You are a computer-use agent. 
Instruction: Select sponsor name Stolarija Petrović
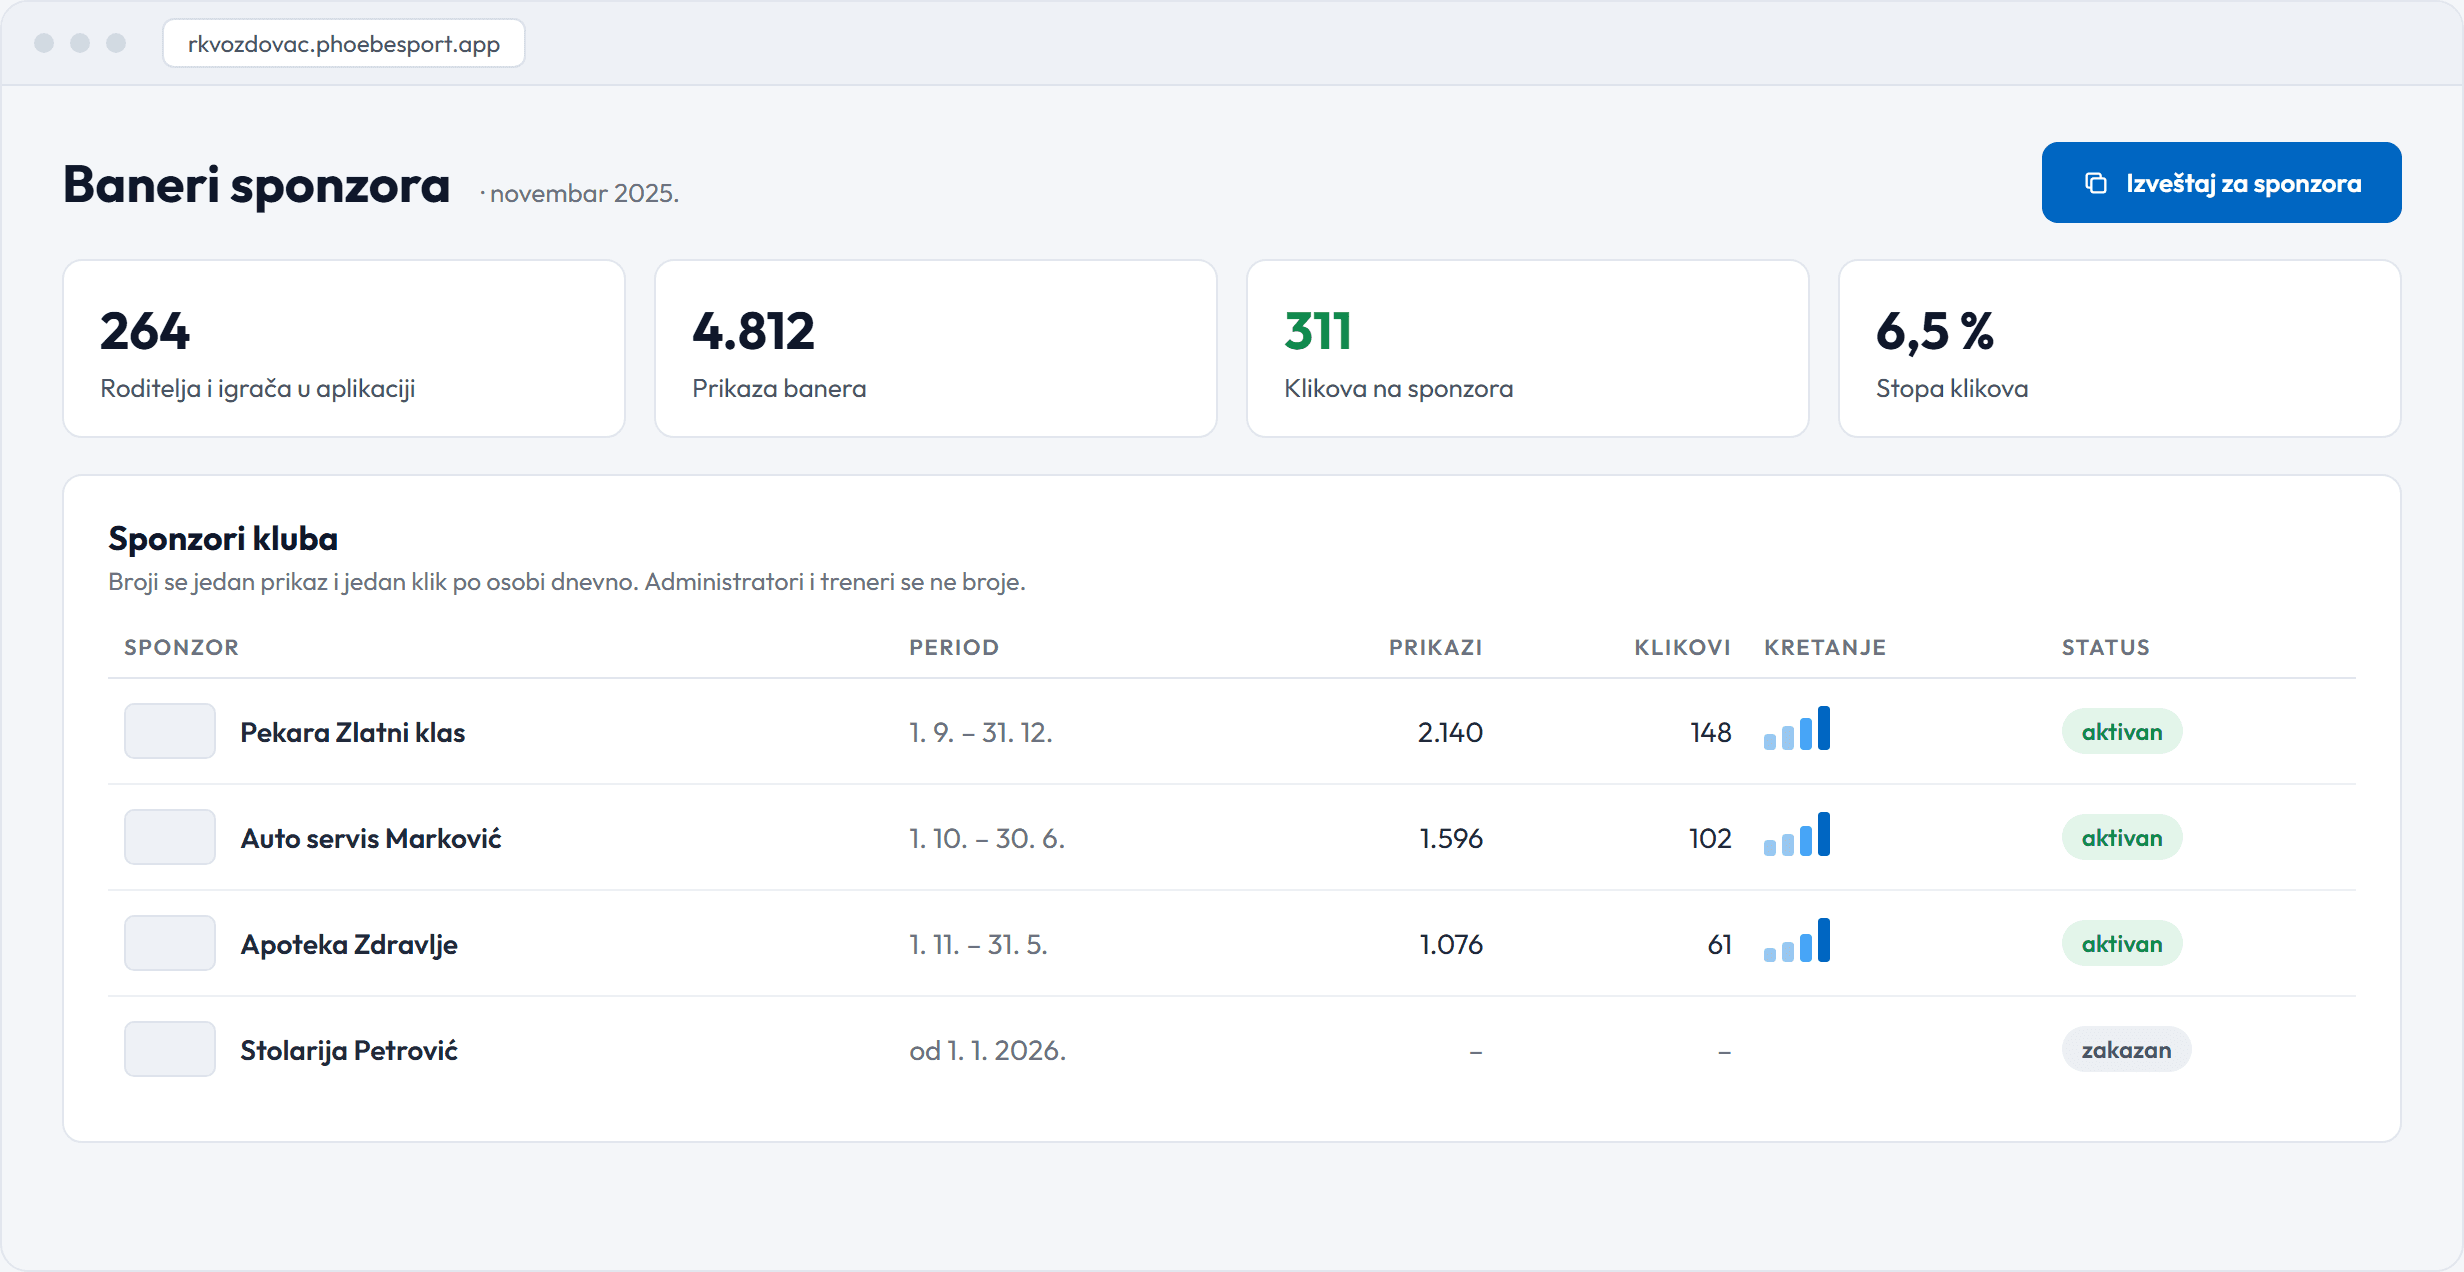click(349, 1050)
